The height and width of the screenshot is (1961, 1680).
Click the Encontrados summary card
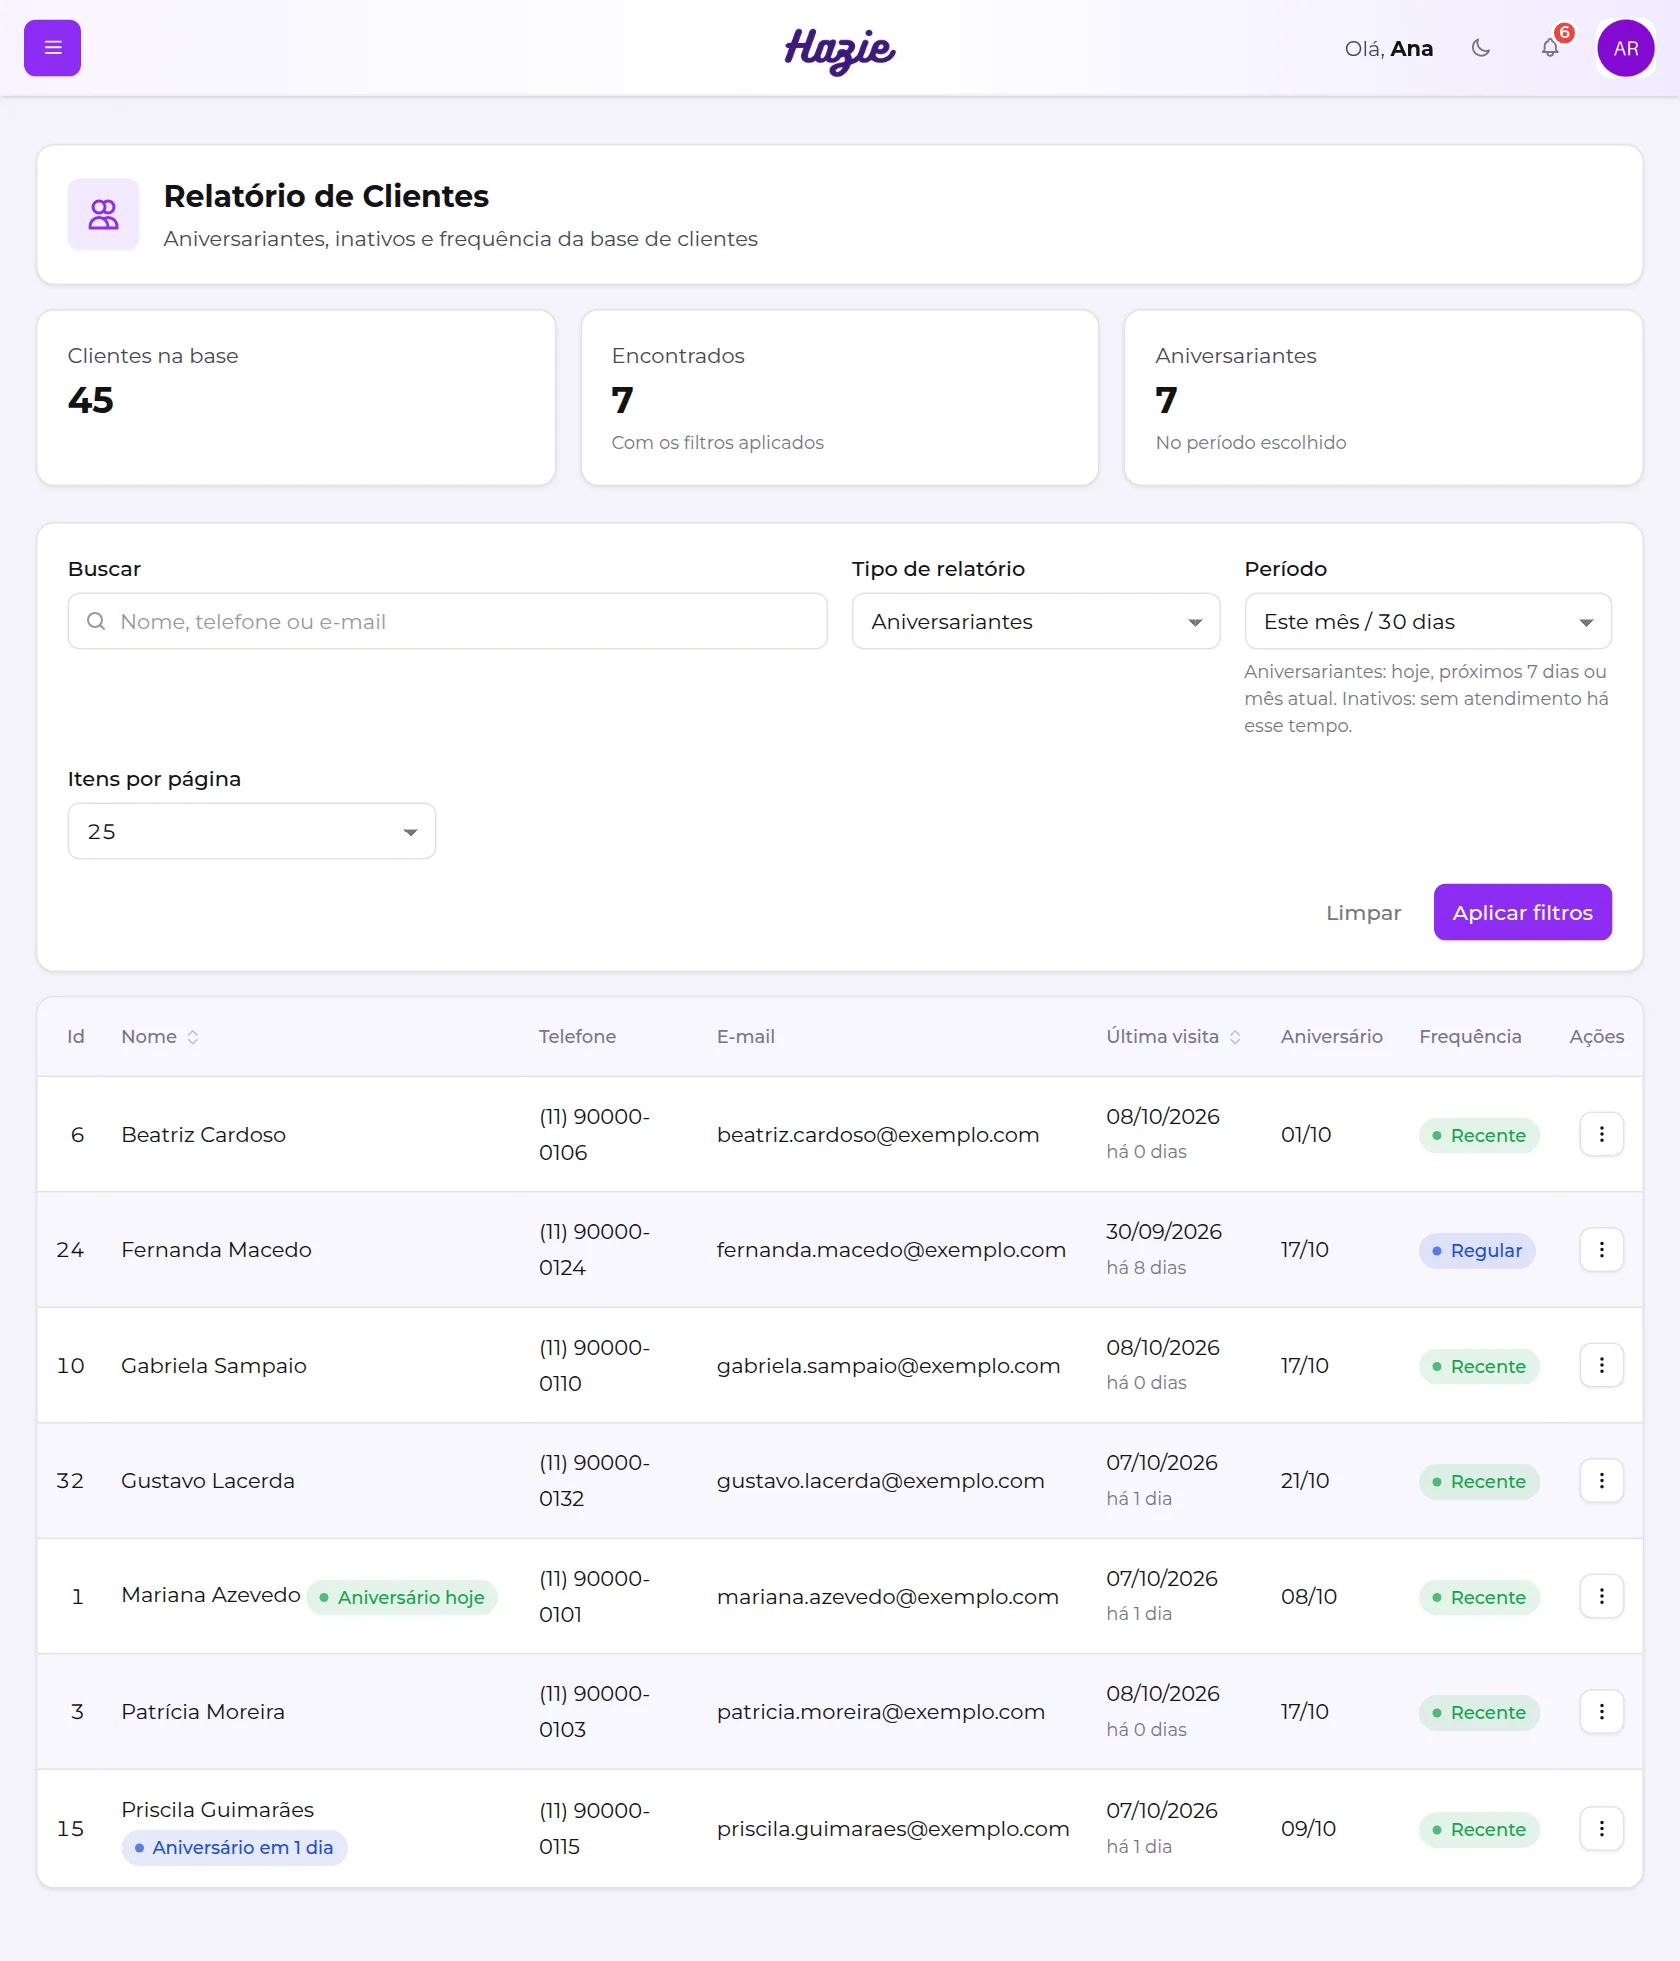(840, 398)
